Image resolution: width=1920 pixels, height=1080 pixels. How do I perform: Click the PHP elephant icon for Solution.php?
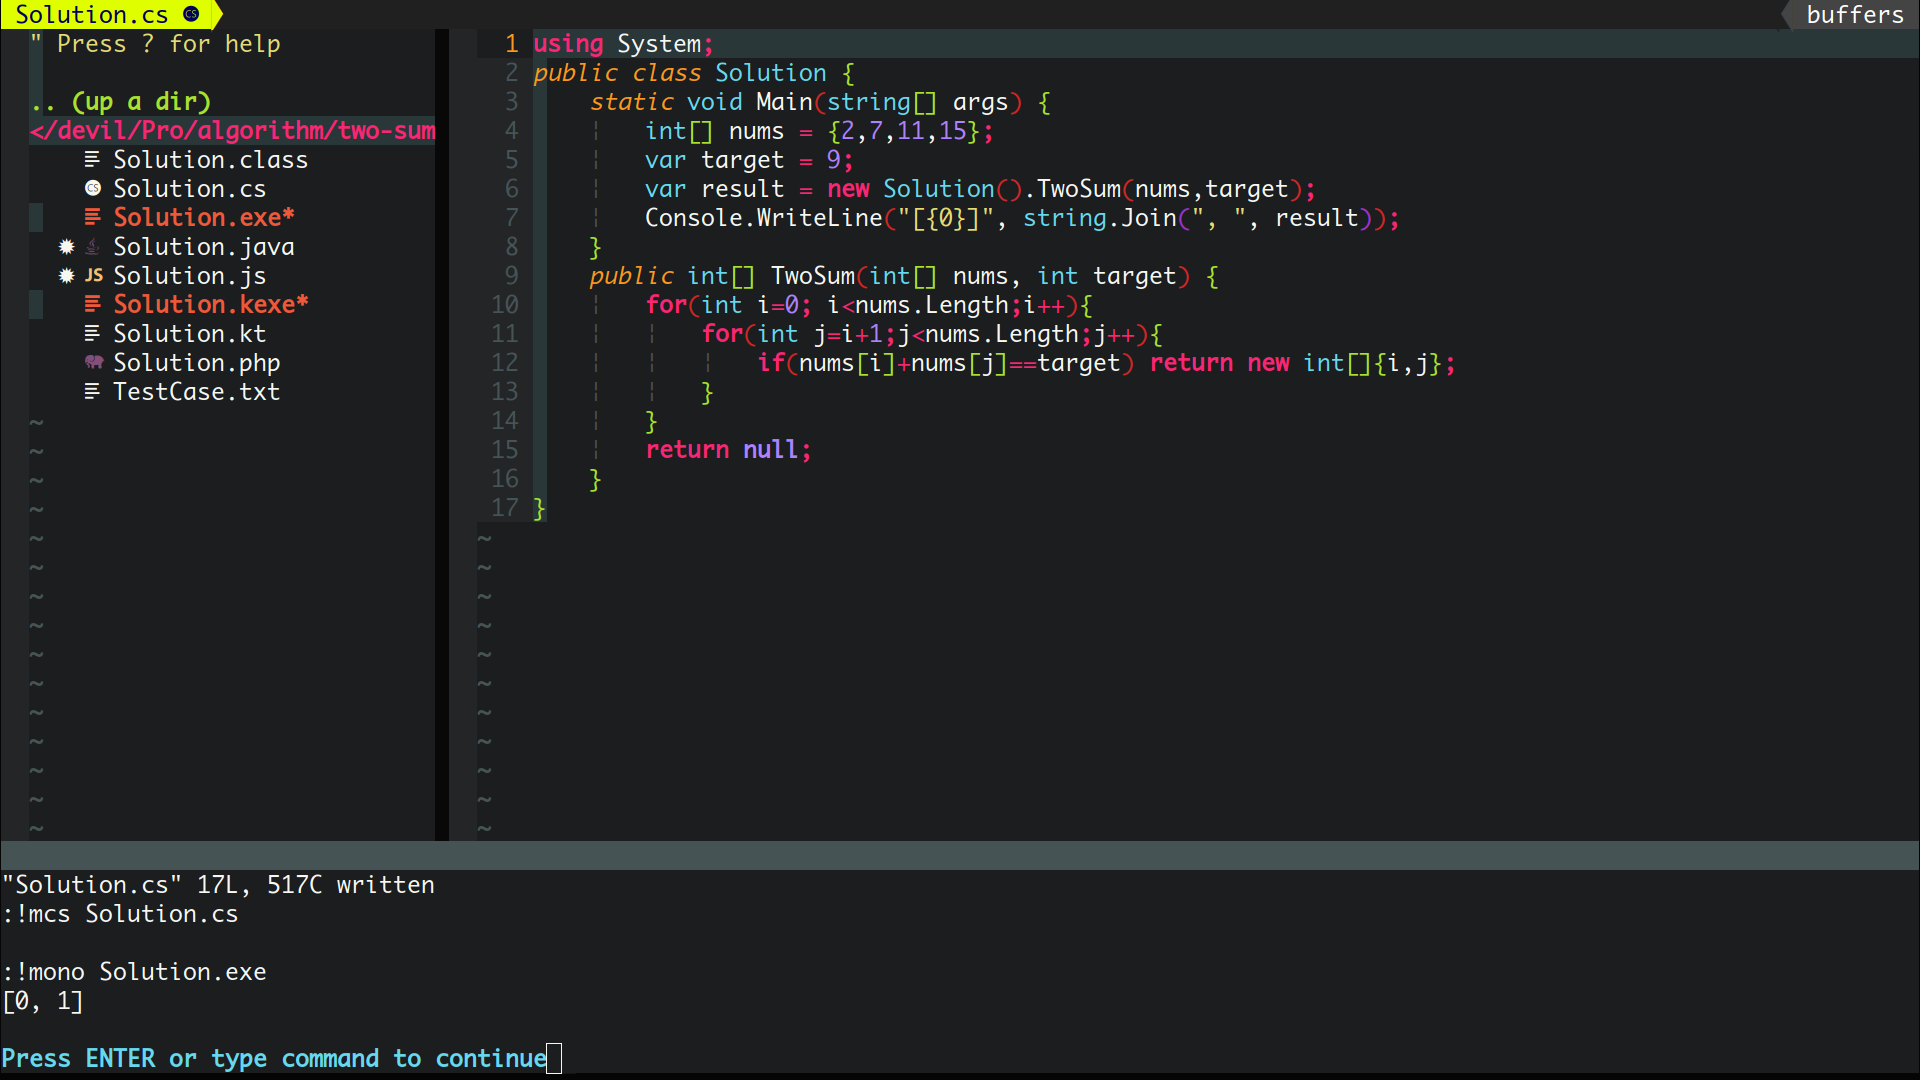(x=93, y=363)
